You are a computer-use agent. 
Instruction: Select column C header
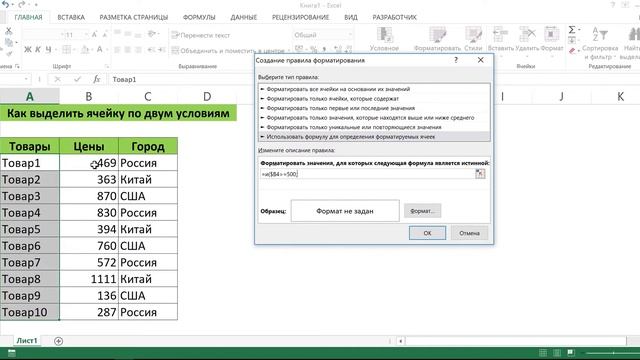[148, 97]
